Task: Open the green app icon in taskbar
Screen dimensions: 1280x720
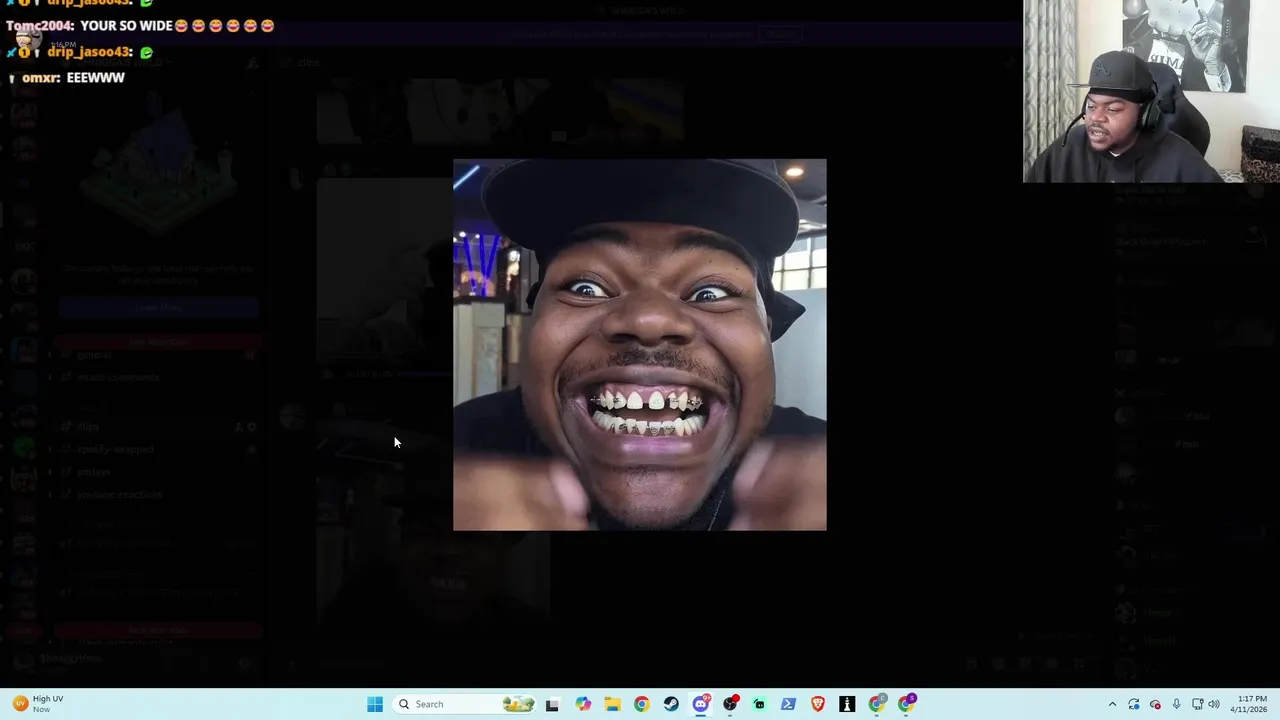Action: [x=759, y=704]
